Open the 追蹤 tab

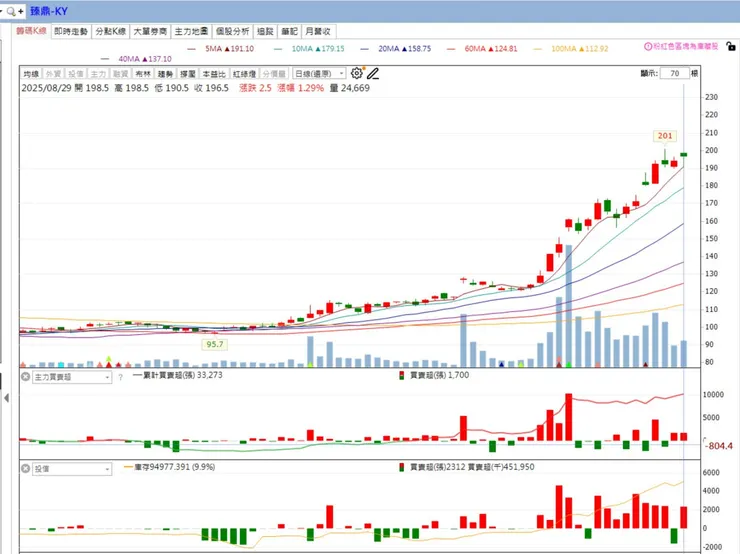[265, 31]
